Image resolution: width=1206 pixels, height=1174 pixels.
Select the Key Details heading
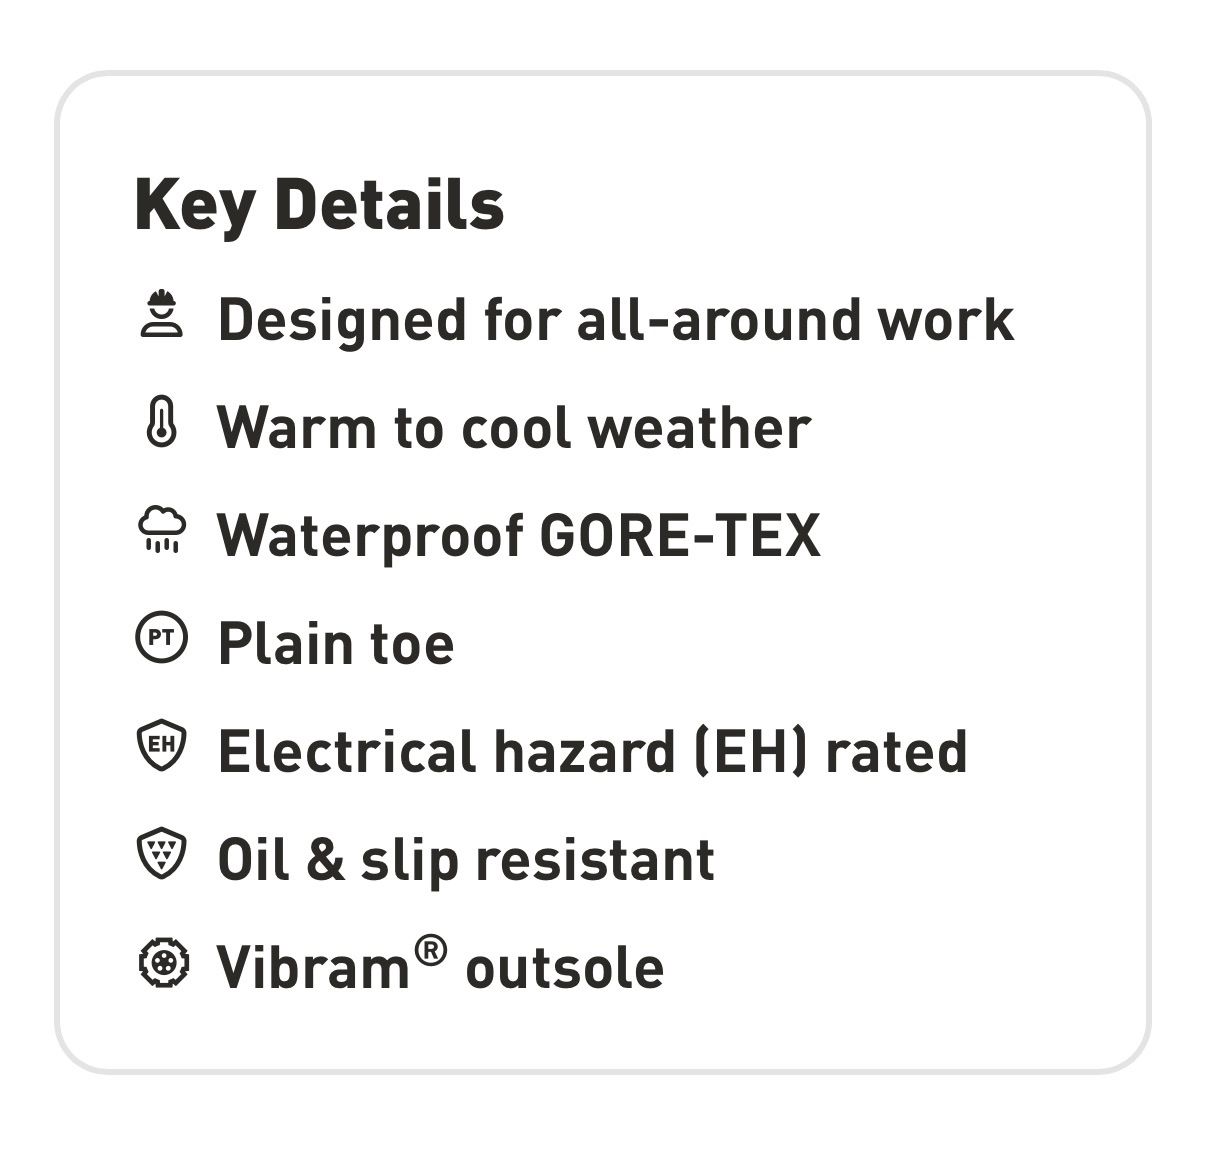319,206
